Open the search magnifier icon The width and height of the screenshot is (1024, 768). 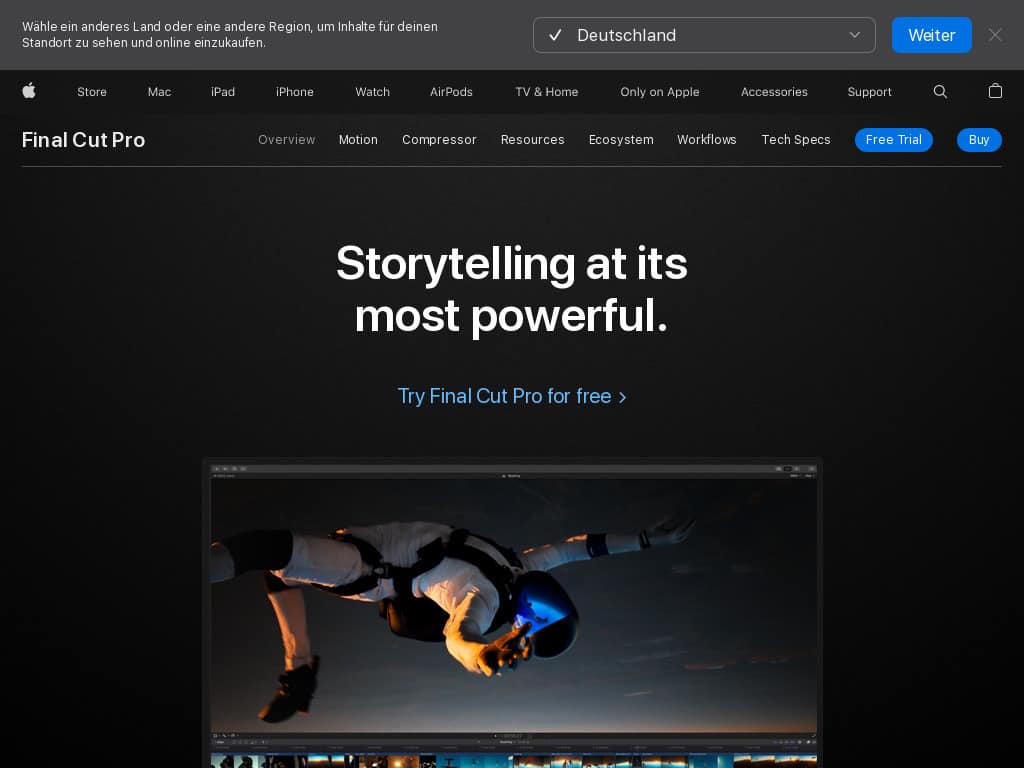tap(940, 91)
